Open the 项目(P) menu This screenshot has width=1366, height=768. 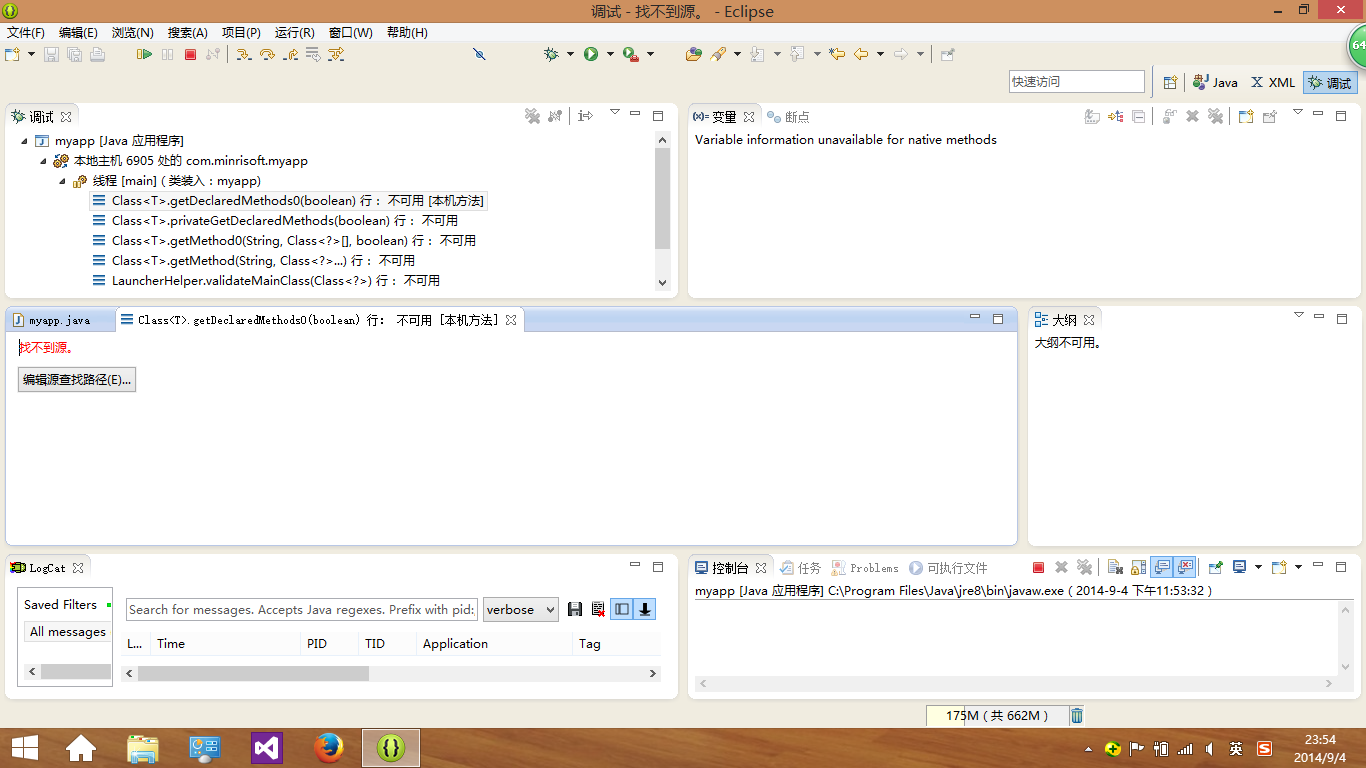point(241,32)
